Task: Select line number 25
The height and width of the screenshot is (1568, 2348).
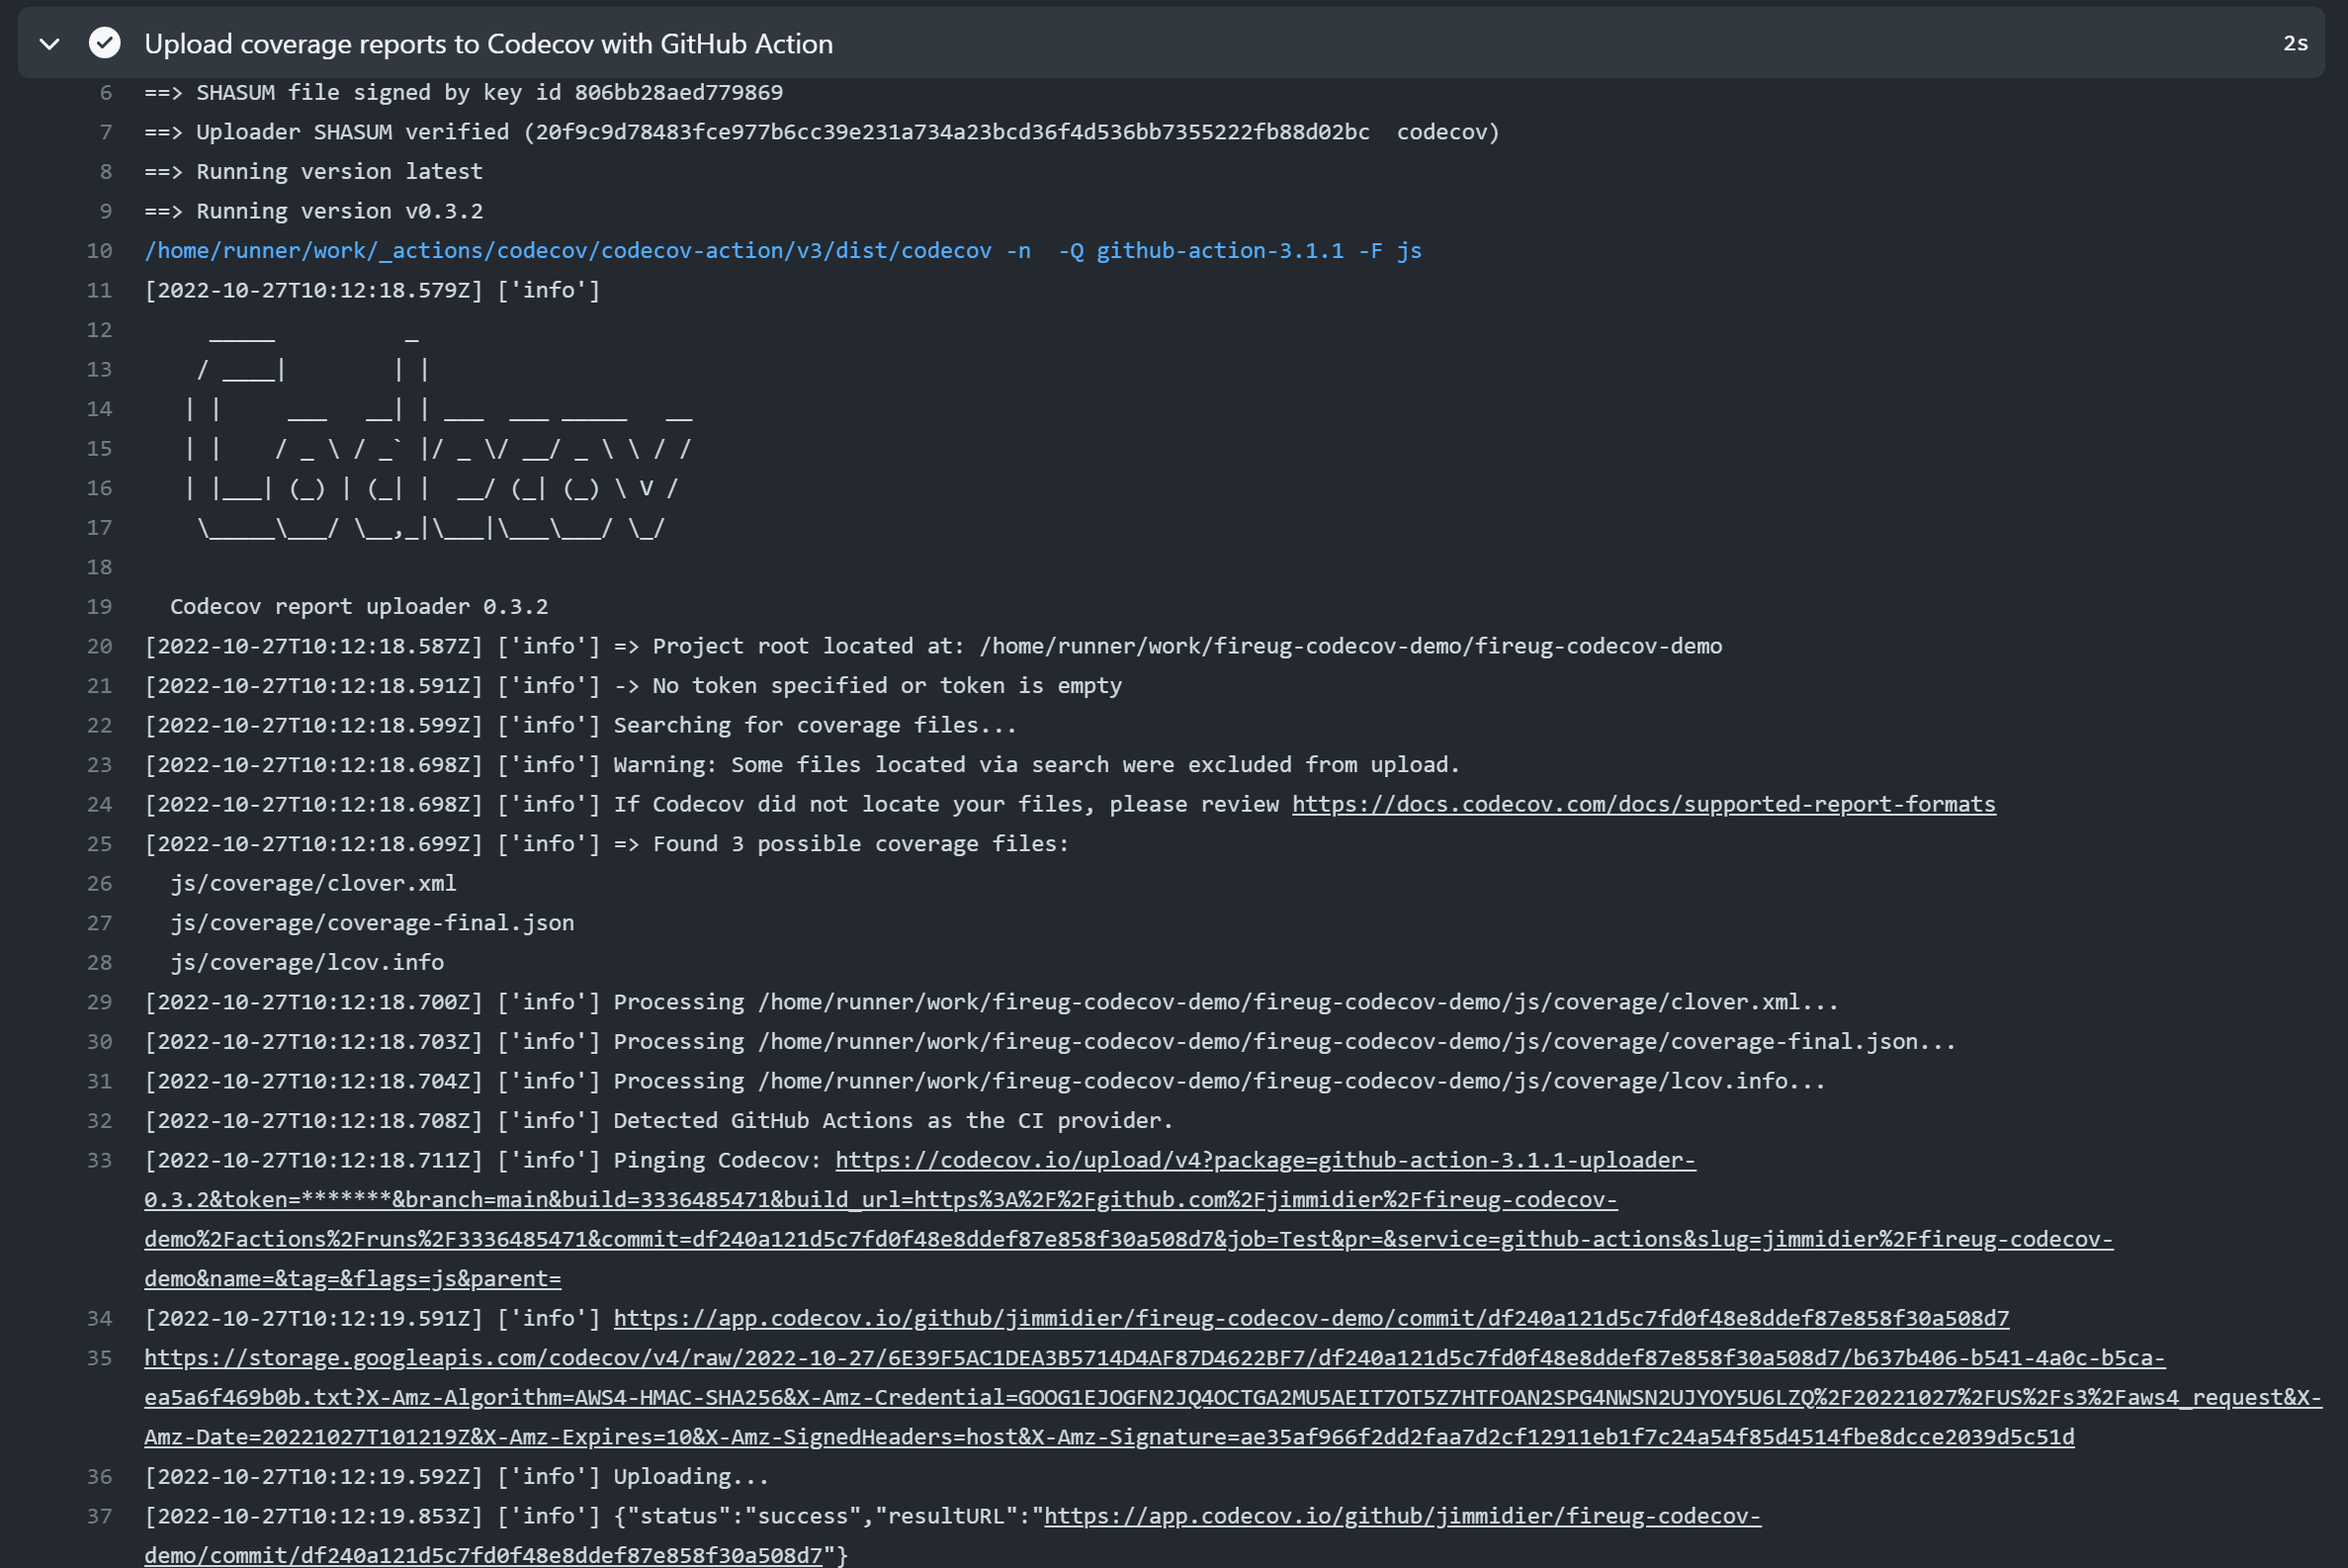Action: tap(98, 843)
